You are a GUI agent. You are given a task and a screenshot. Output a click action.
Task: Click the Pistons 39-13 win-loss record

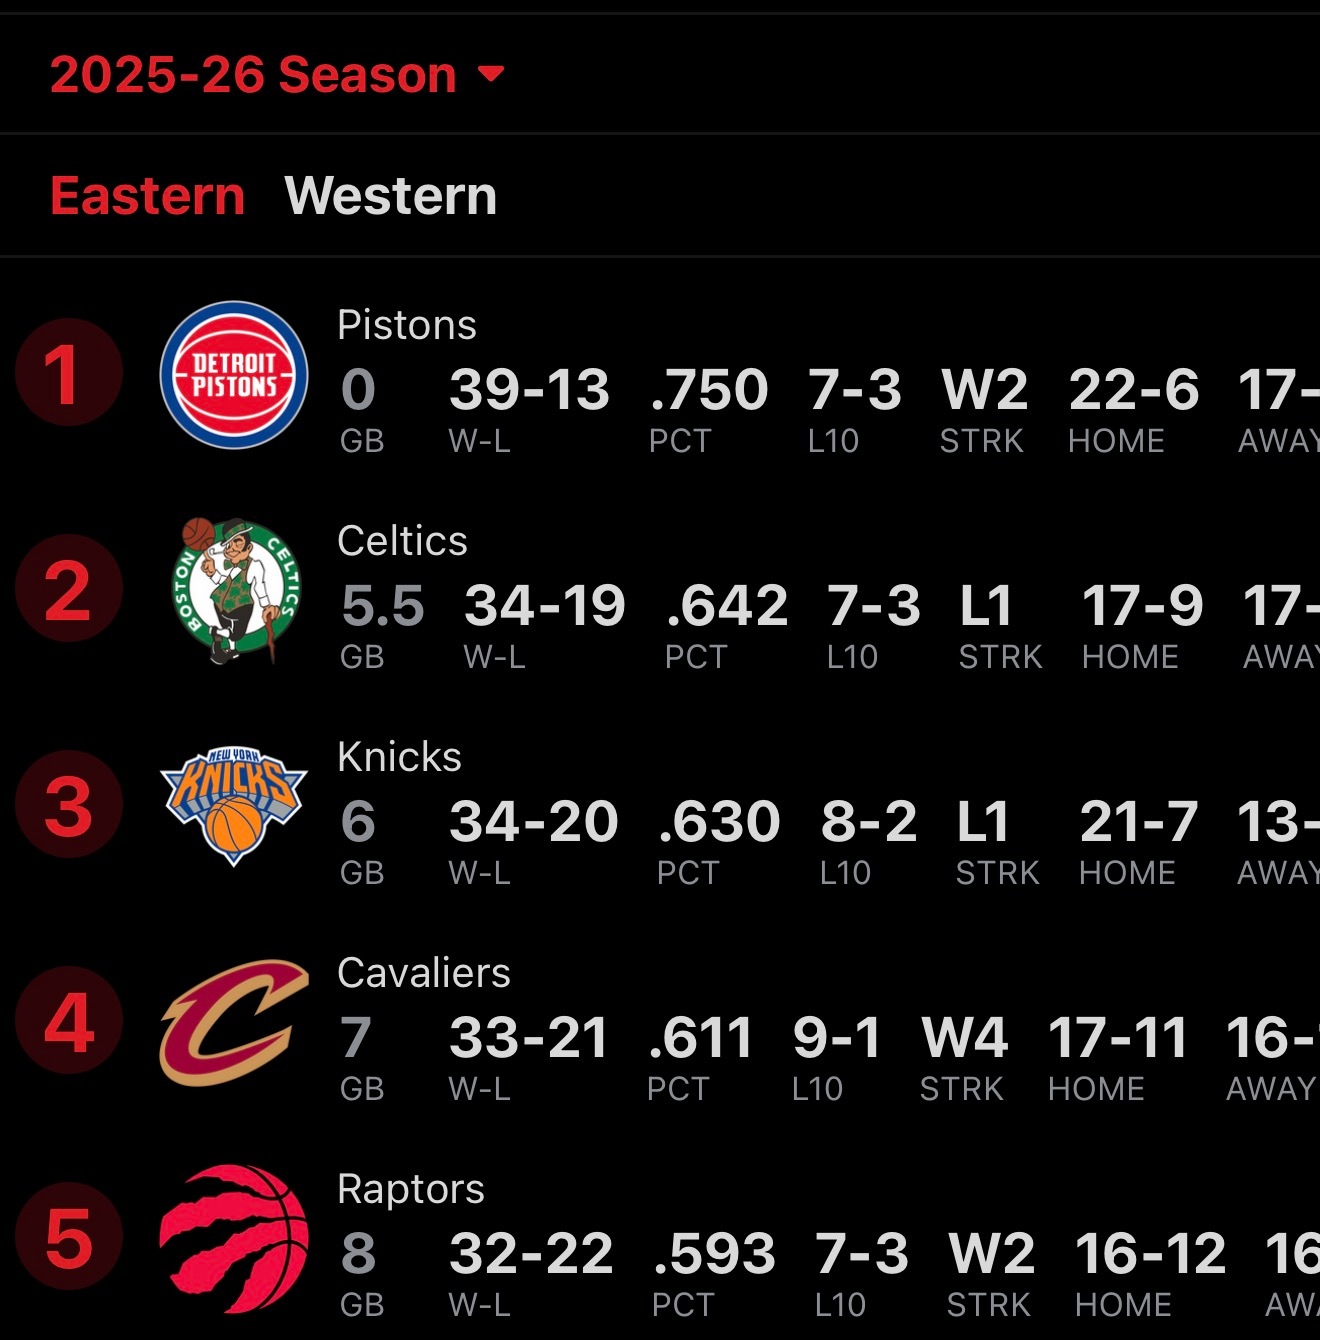tap(529, 390)
